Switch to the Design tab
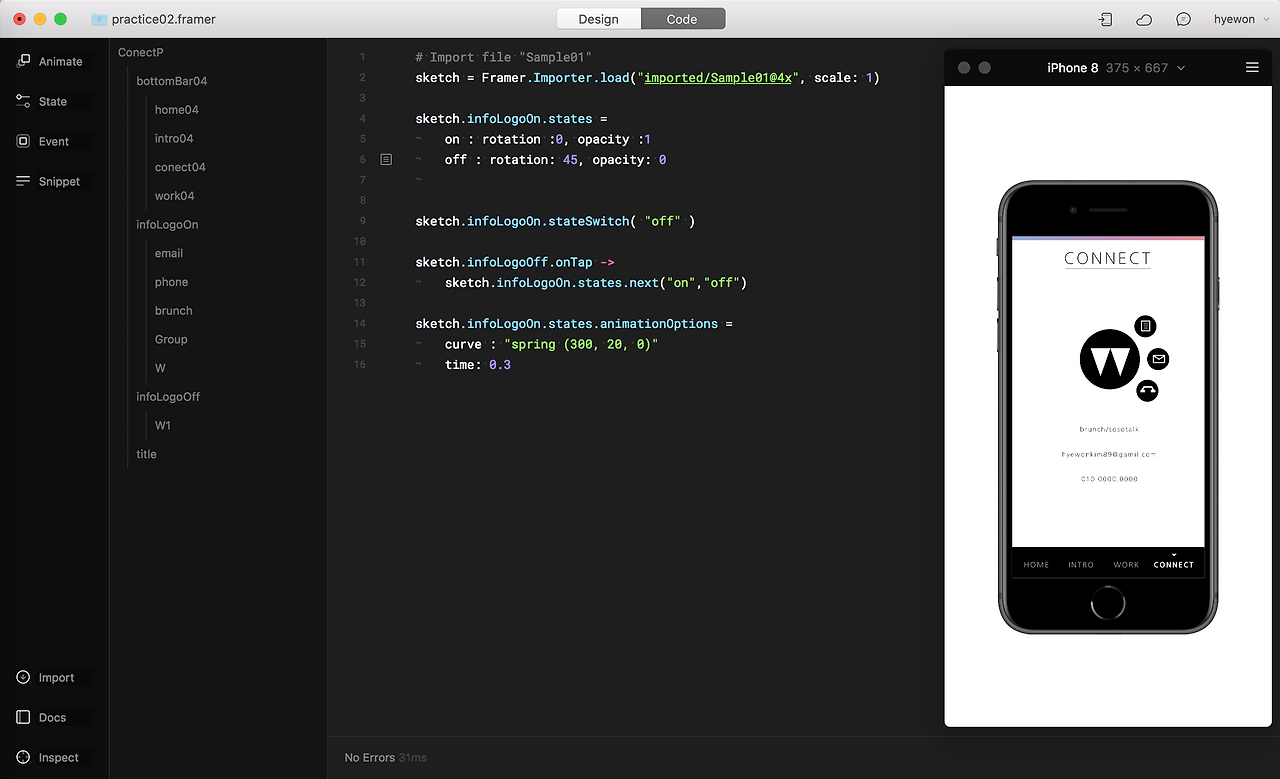The height and width of the screenshot is (779, 1280). pyautogui.click(x=598, y=19)
